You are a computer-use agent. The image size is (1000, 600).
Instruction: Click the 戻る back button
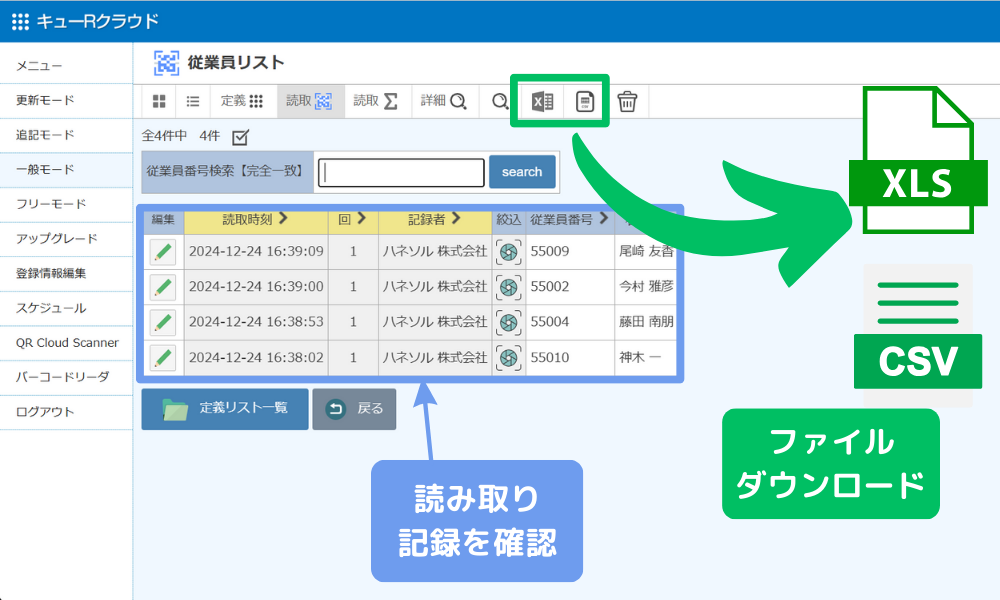pos(355,409)
